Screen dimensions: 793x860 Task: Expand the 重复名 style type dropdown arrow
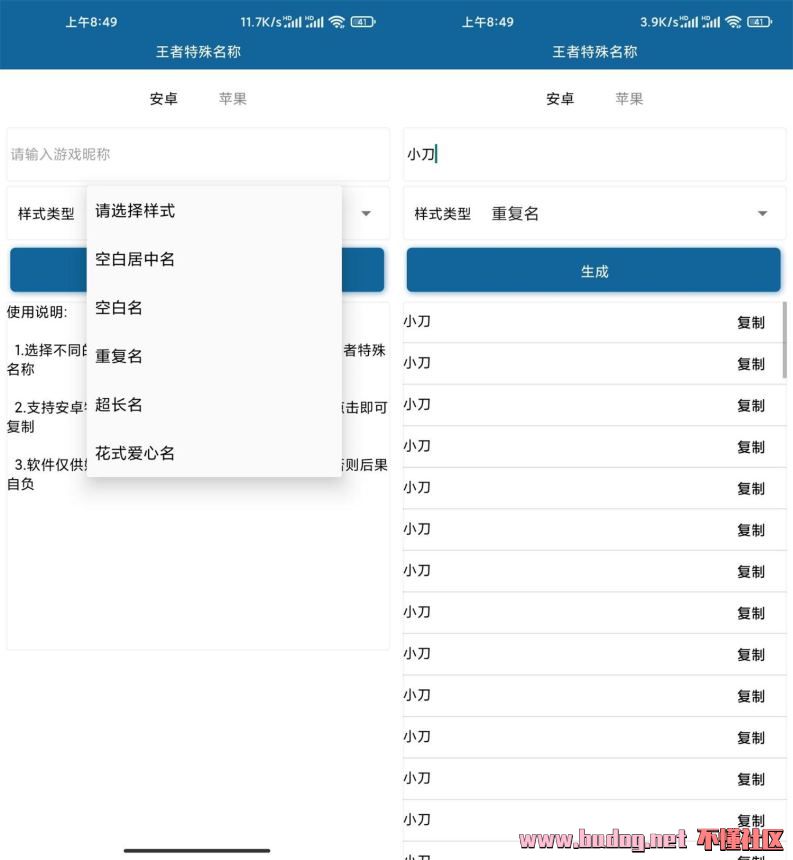(x=763, y=214)
